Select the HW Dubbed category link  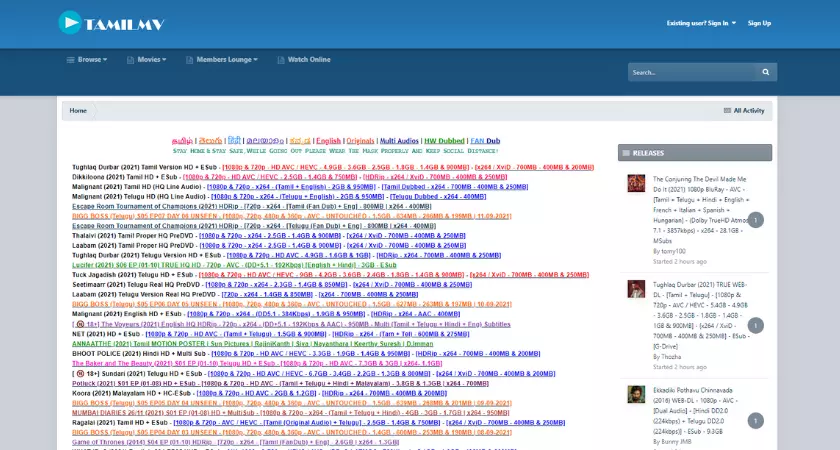coord(444,141)
